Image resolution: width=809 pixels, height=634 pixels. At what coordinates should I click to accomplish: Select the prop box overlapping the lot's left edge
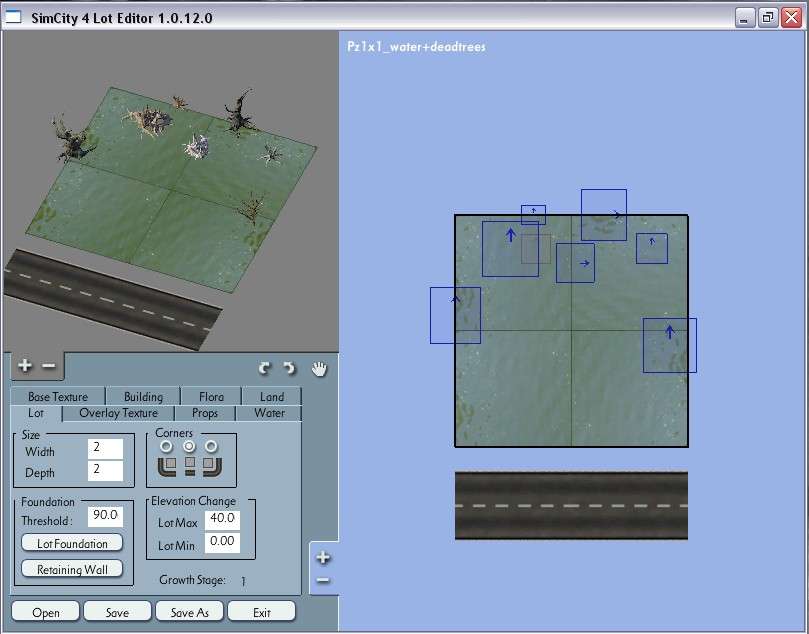(455, 315)
